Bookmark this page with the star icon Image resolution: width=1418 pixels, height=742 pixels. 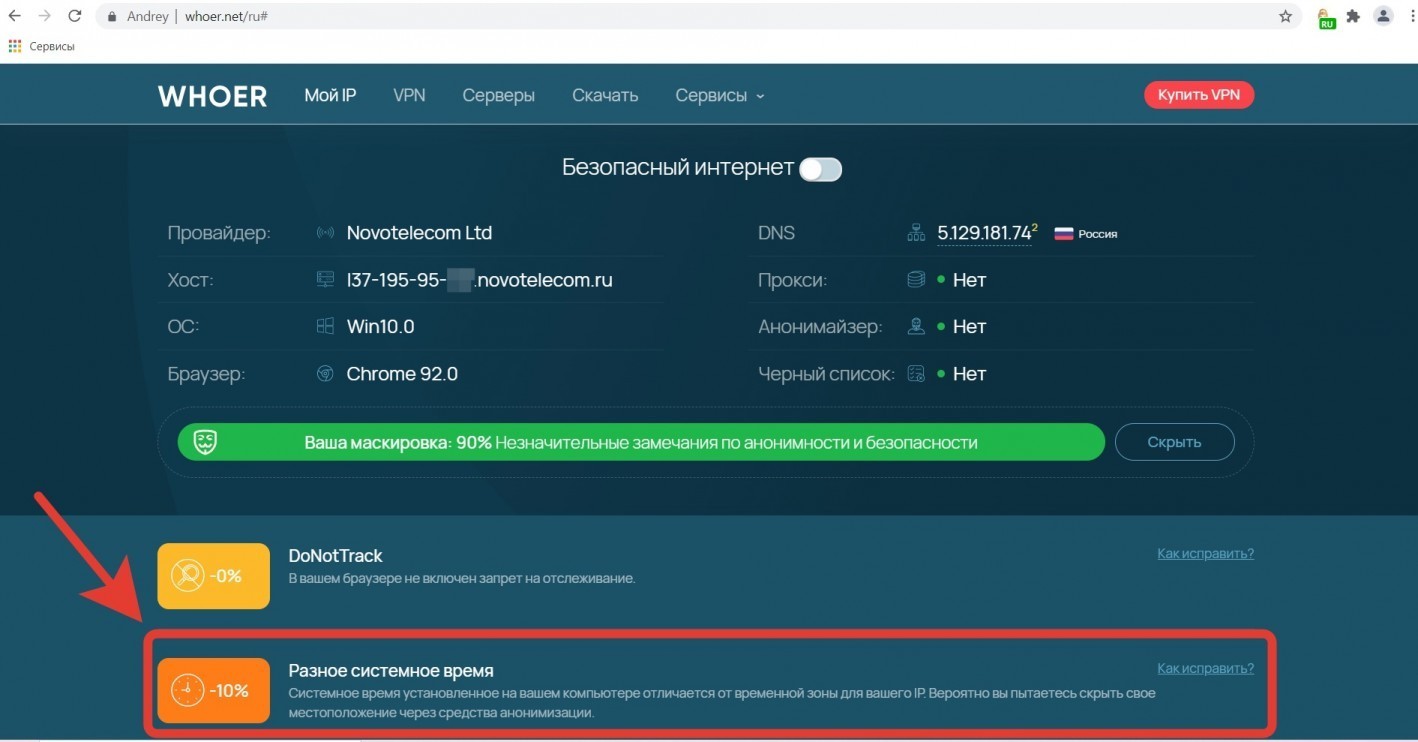1286,16
